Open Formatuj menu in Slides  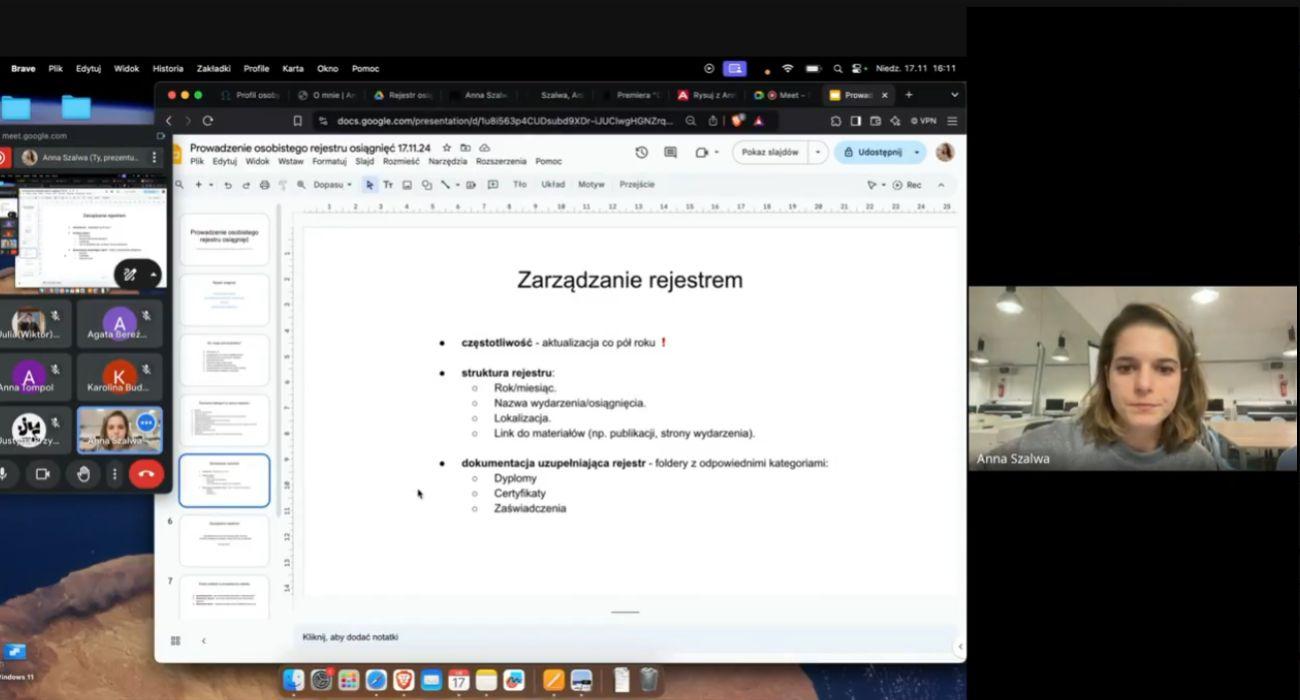[x=329, y=161]
